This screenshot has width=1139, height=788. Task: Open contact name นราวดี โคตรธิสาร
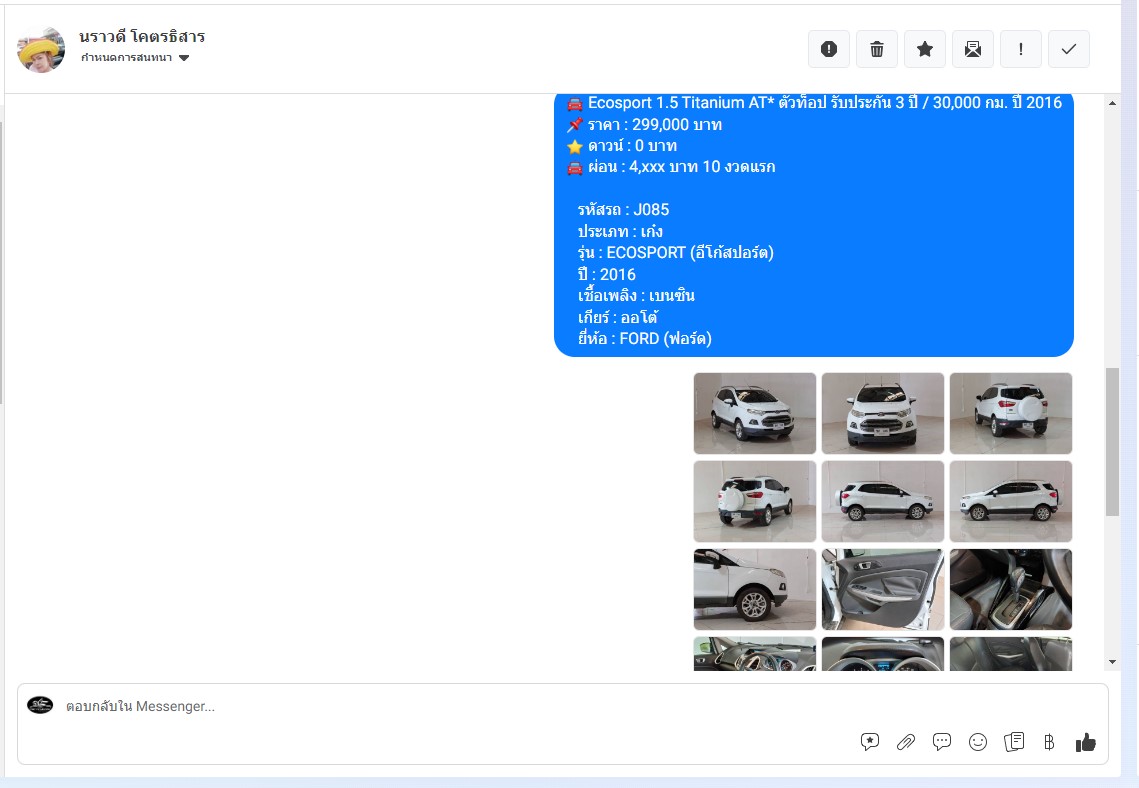[142, 36]
